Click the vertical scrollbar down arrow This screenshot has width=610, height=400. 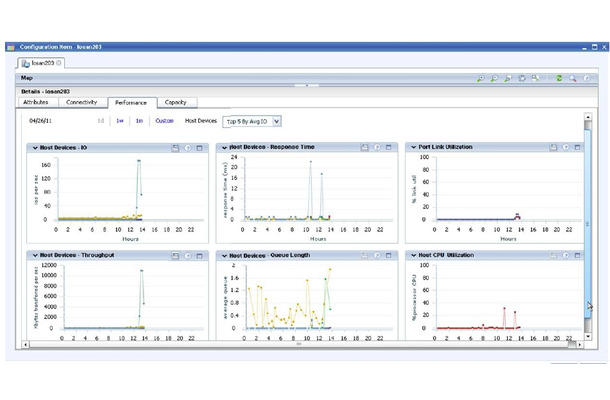click(x=588, y=336)
